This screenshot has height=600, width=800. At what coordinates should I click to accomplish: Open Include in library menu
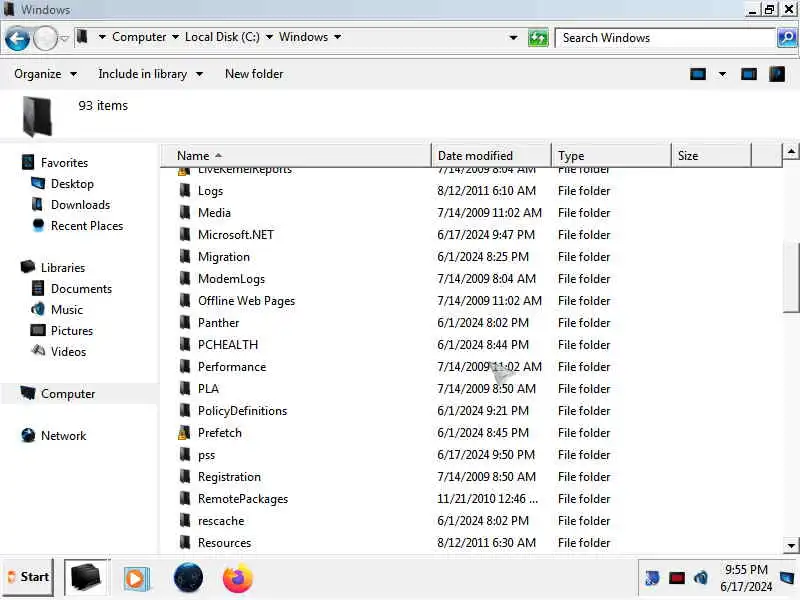point(151,74)
